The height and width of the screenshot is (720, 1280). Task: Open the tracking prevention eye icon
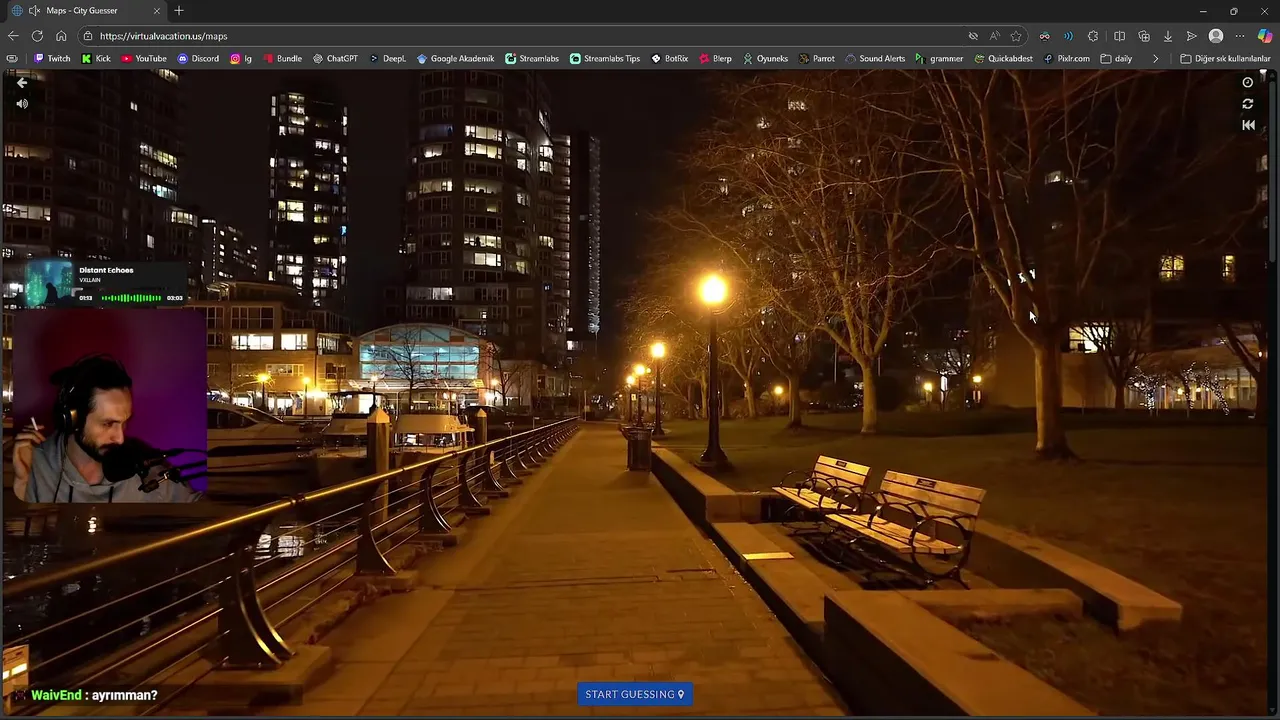coord(973,36)
